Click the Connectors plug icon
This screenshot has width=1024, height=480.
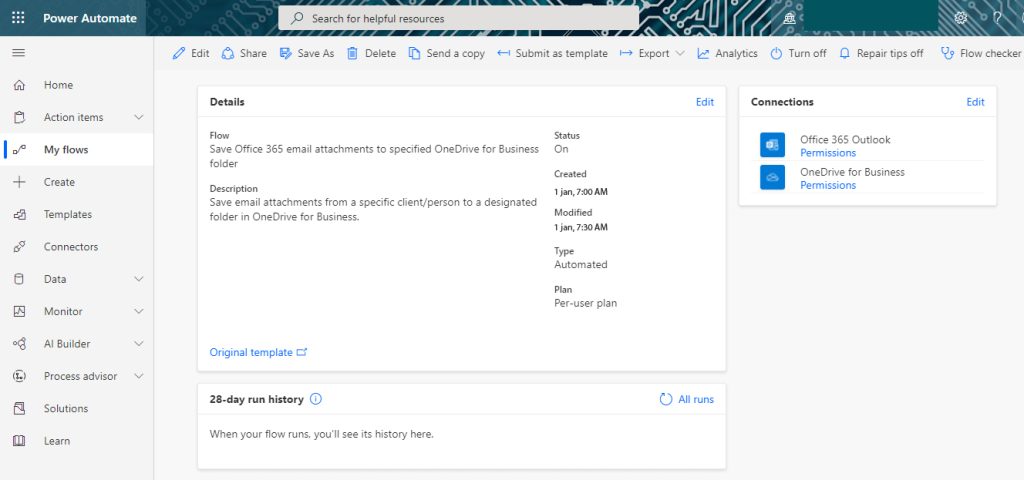(20, 247)
